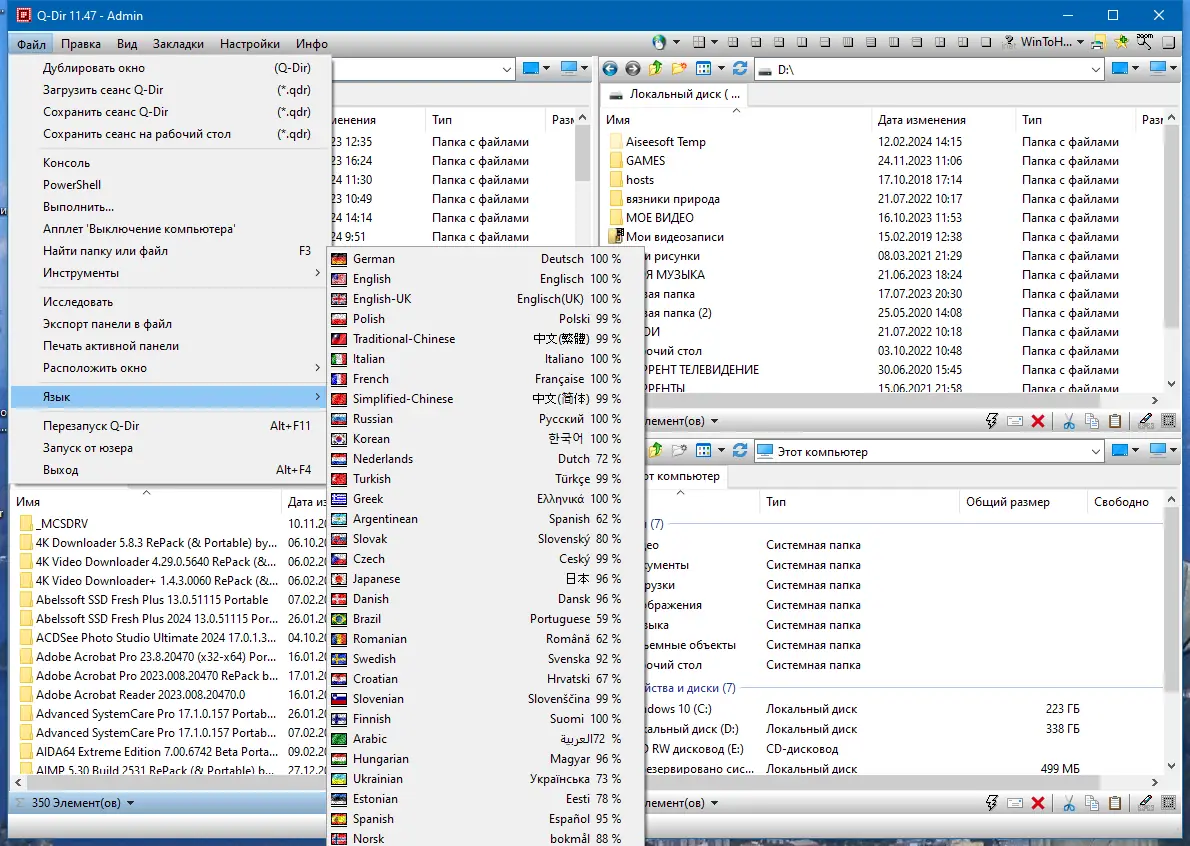
Task: Expand the top-left pane address bar dropdown
Action: [506, 70]
